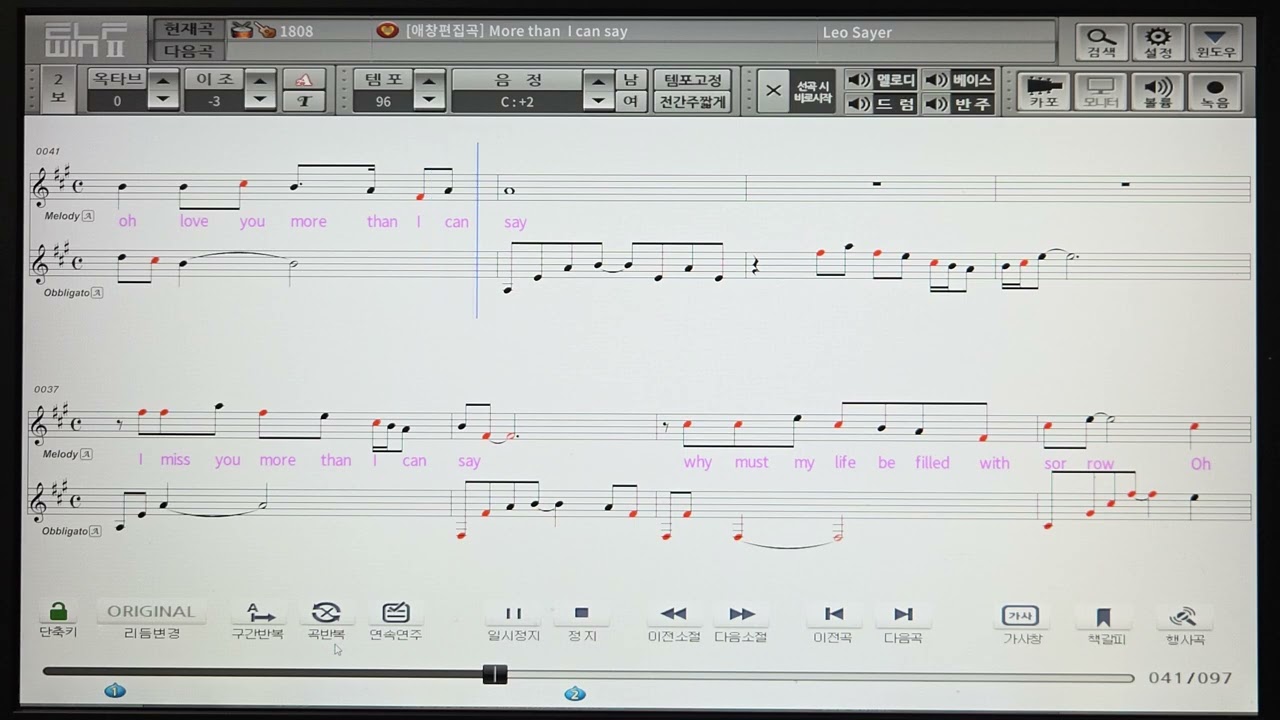The width and height of the screenshot is (1280, 720).
Task: Click the A icon beside lower Obbligato label
Action: [96, 531]
